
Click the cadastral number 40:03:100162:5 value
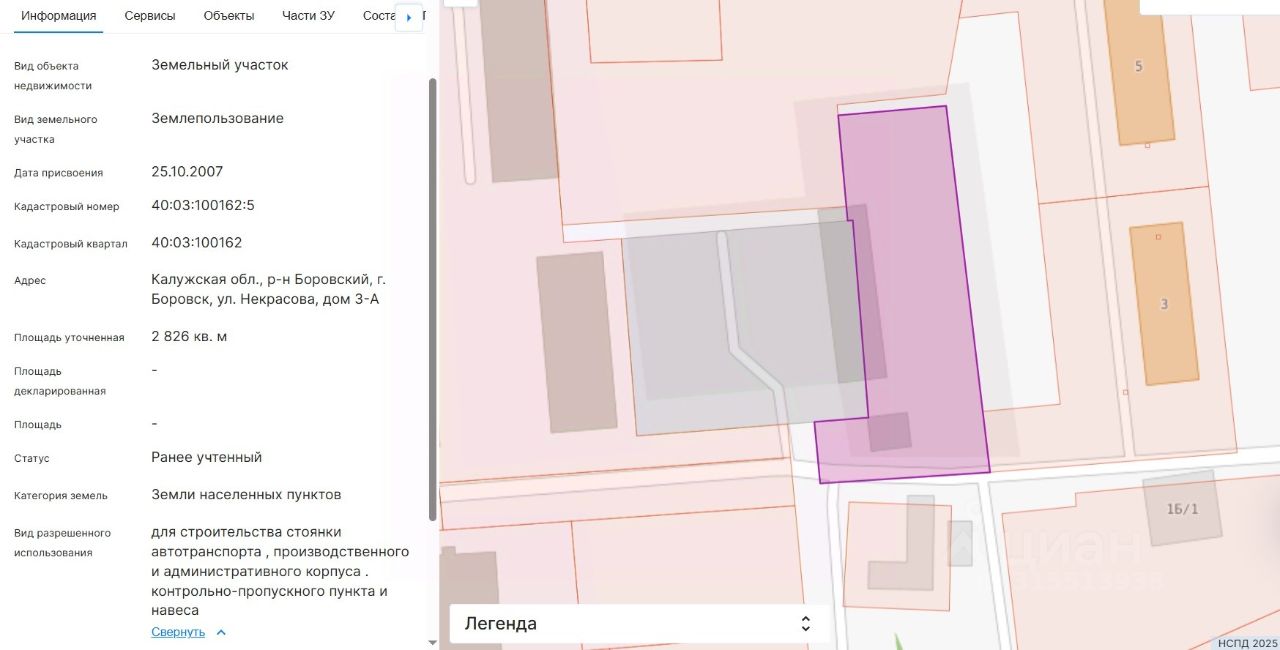point(203,205)
